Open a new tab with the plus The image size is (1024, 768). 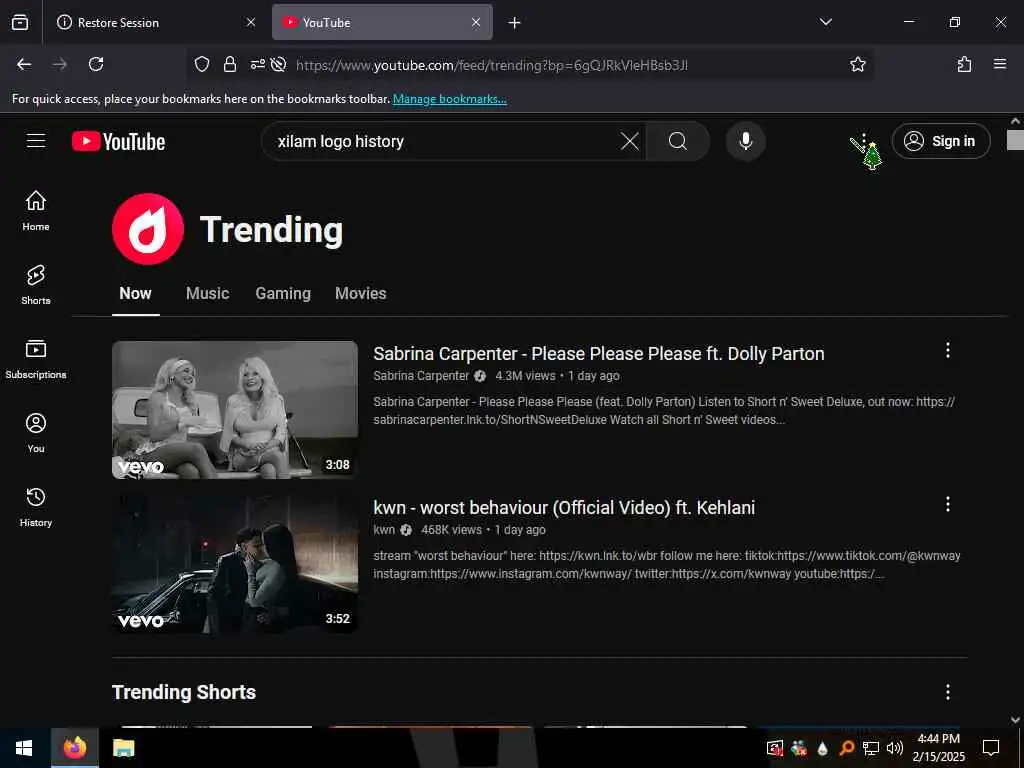515,23
